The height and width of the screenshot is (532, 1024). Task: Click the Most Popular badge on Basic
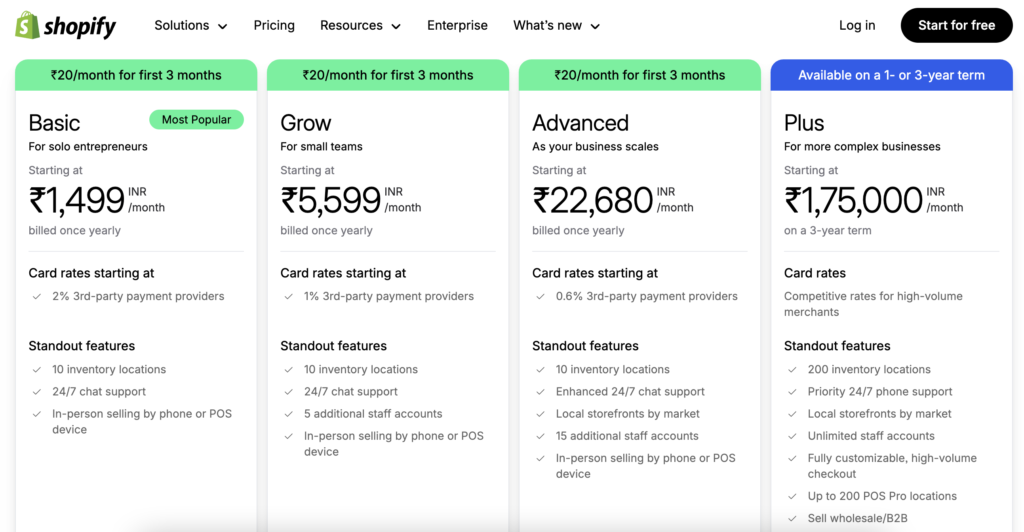[x=196, y=120]
